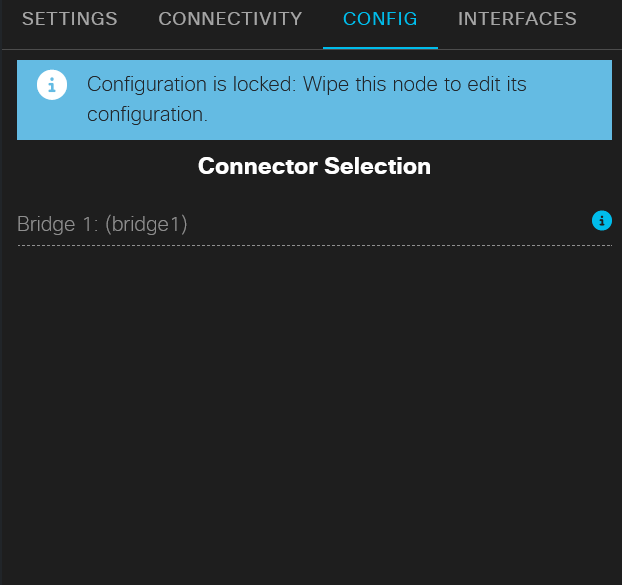The width and height of the screenshot is (622, 585).
Task: View CONNECTIVITY details via its tab
Action: (x=230, y=19)
